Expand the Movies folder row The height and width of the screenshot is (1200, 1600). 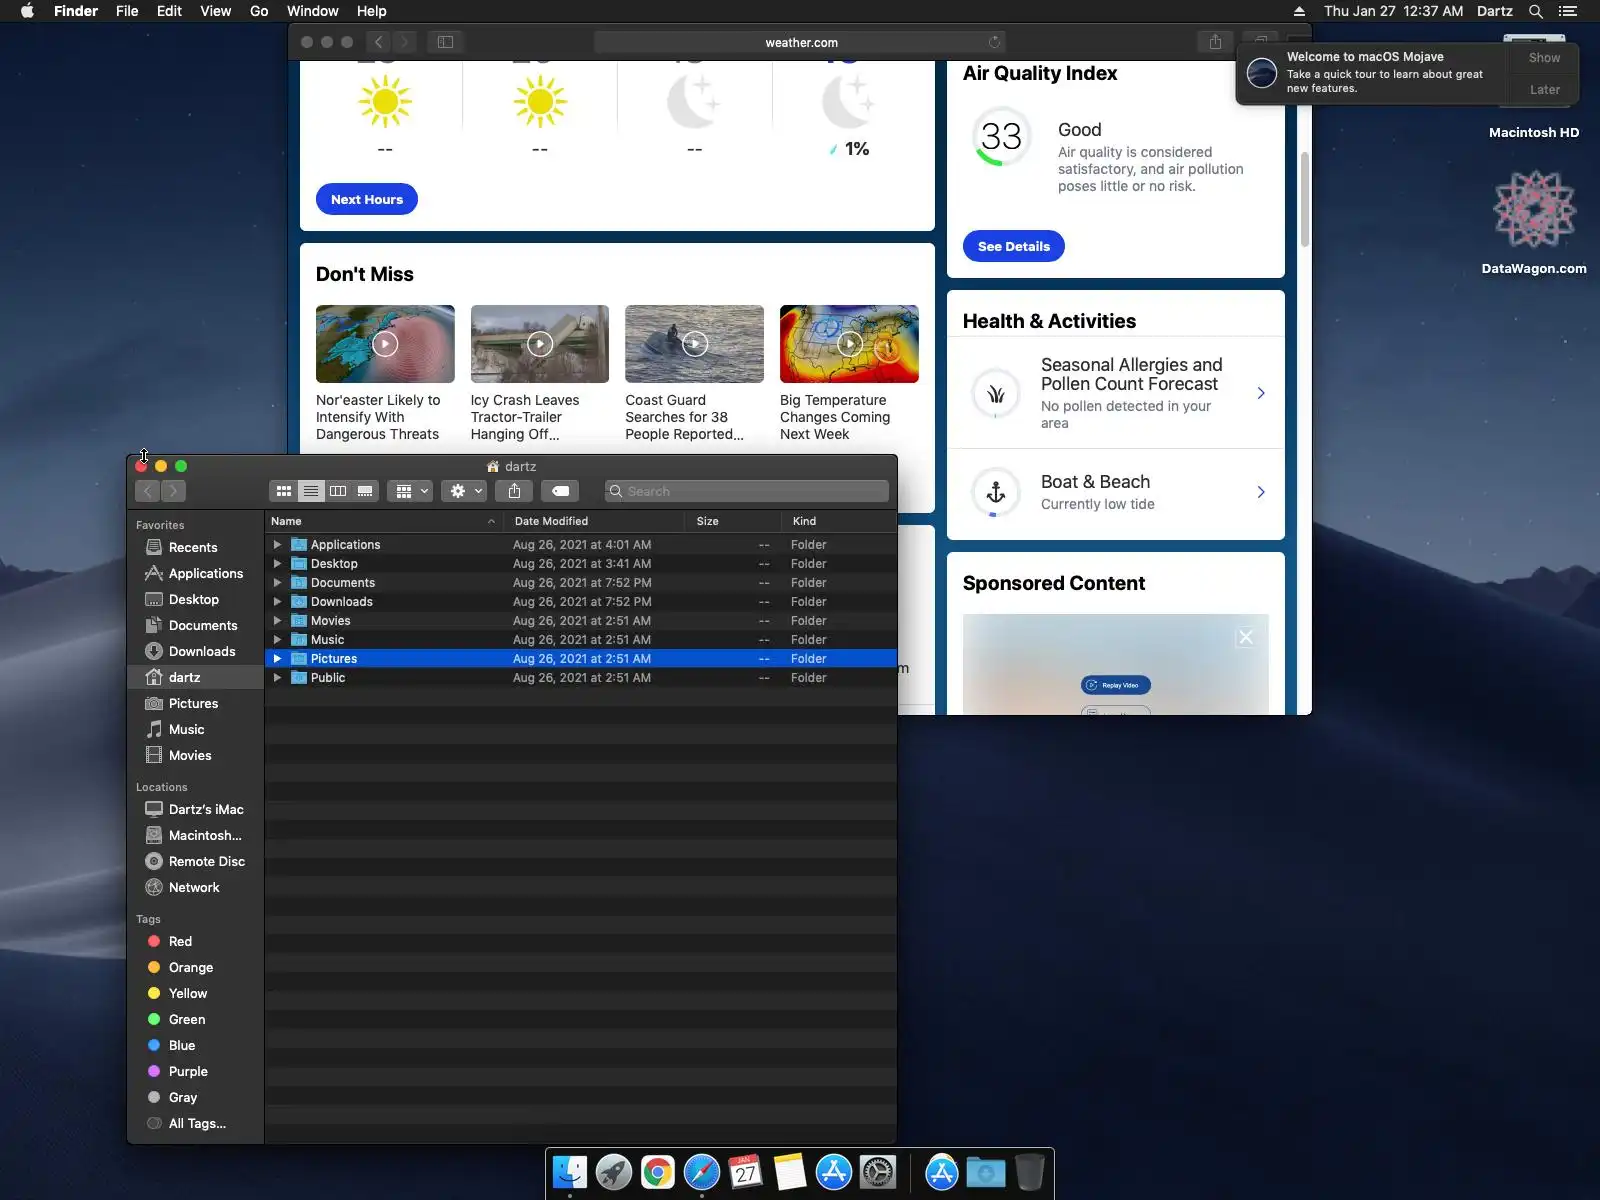(x=277, y=621)
